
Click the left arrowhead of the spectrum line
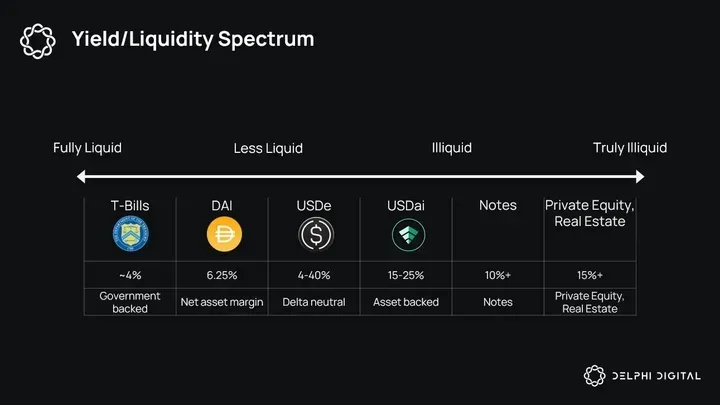click(x=81, y=176)
